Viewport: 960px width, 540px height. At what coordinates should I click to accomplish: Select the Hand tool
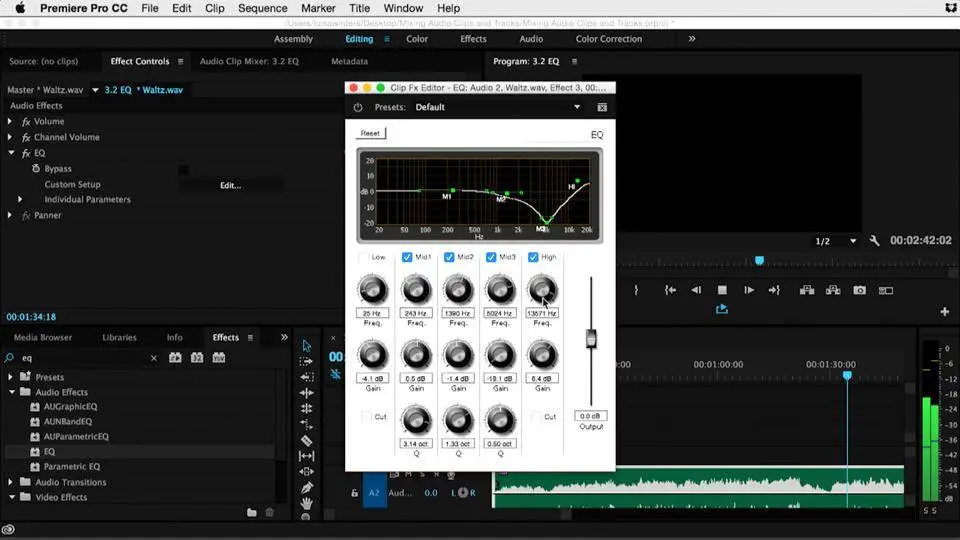click(x=307, y=503)
